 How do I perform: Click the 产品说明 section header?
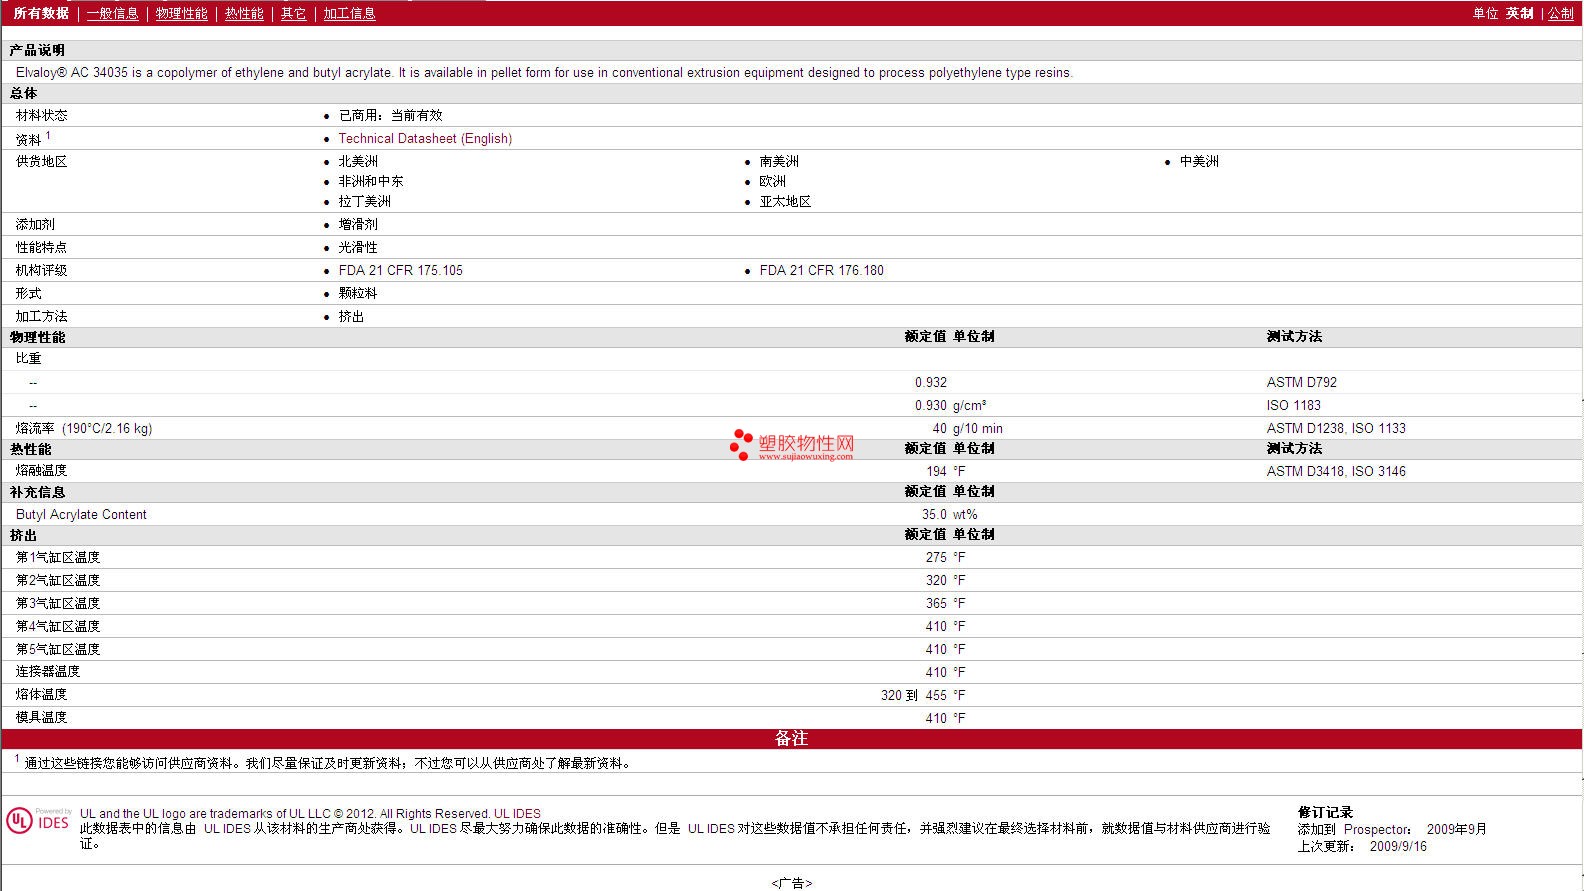(x=37, y=50)
